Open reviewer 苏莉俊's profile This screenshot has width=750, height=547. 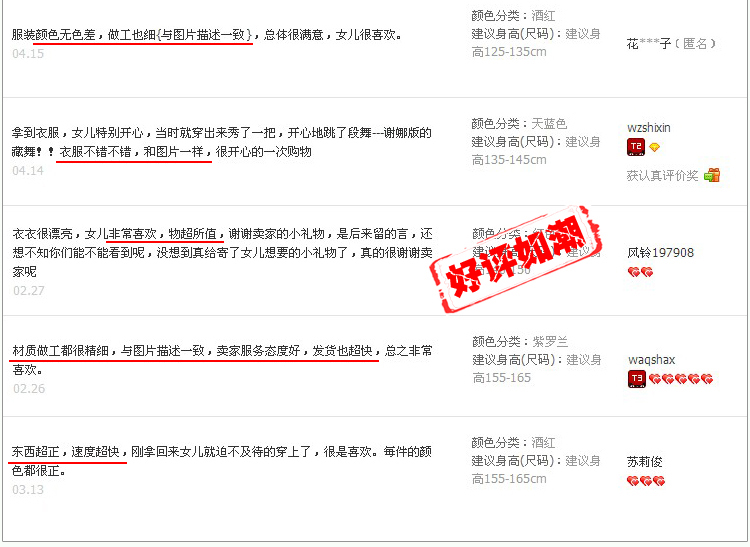coord(644,461)
